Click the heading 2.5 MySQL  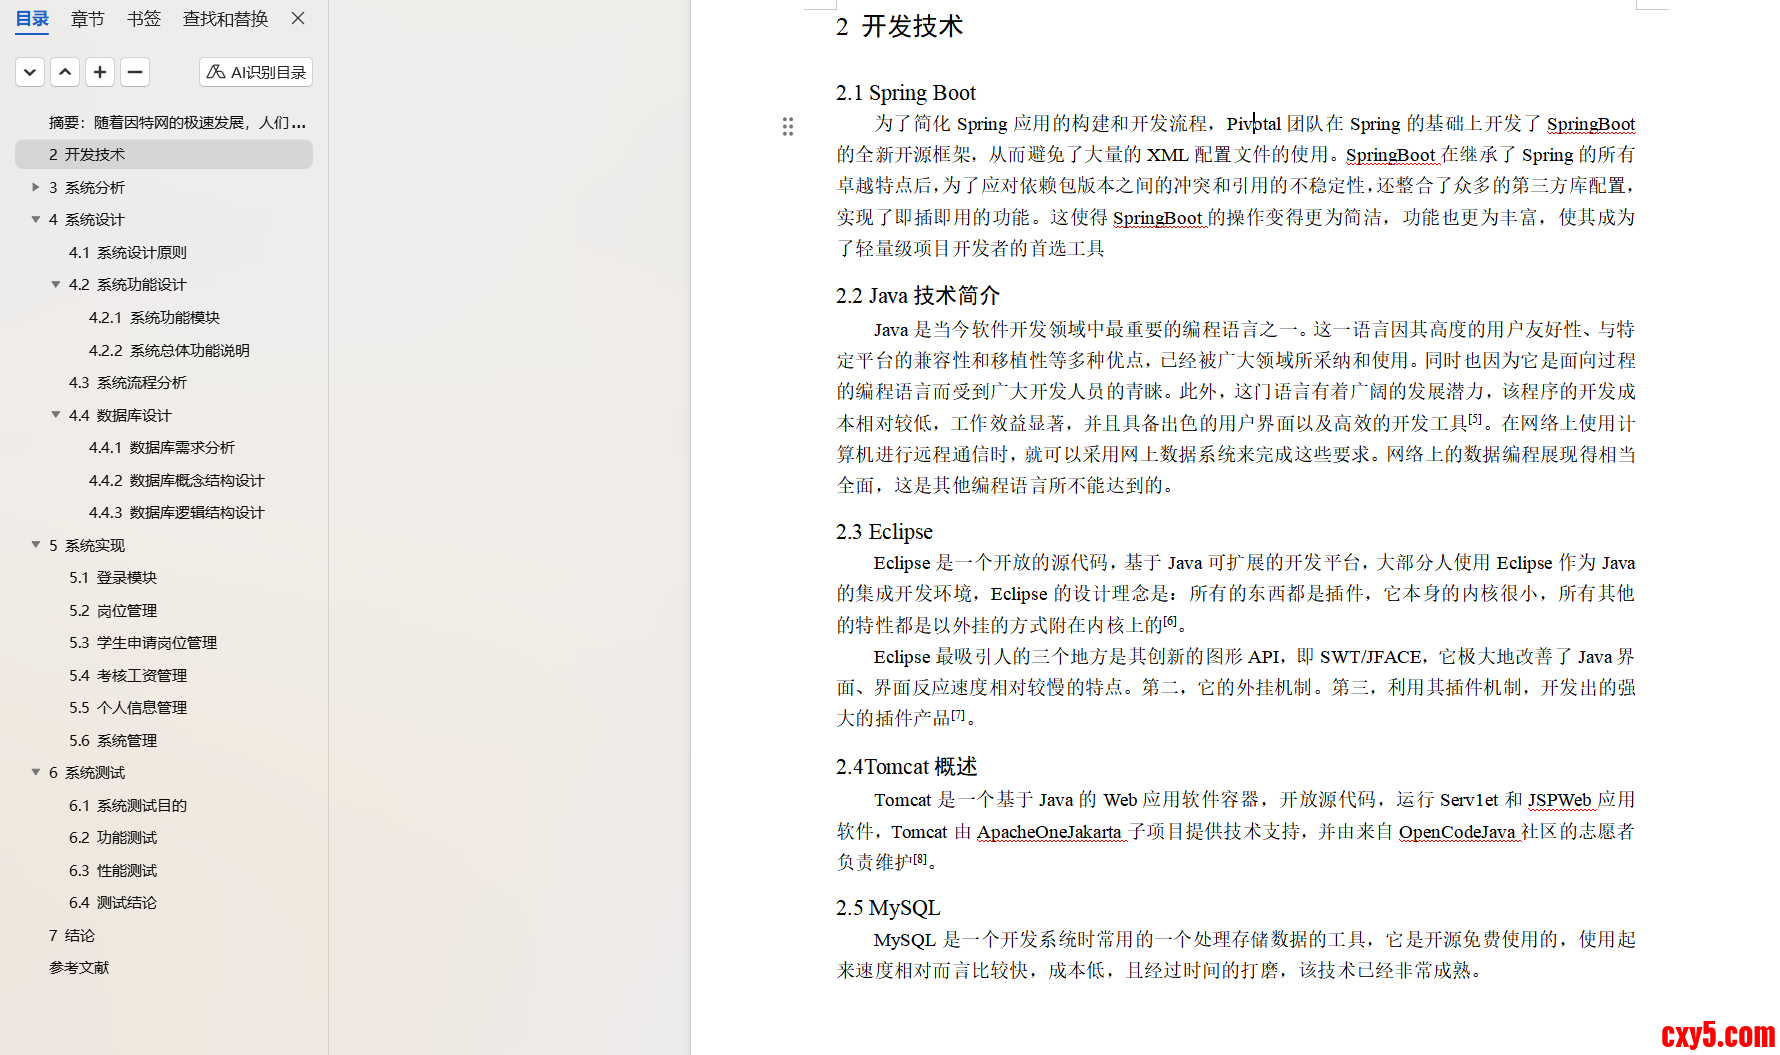[888, 907]
